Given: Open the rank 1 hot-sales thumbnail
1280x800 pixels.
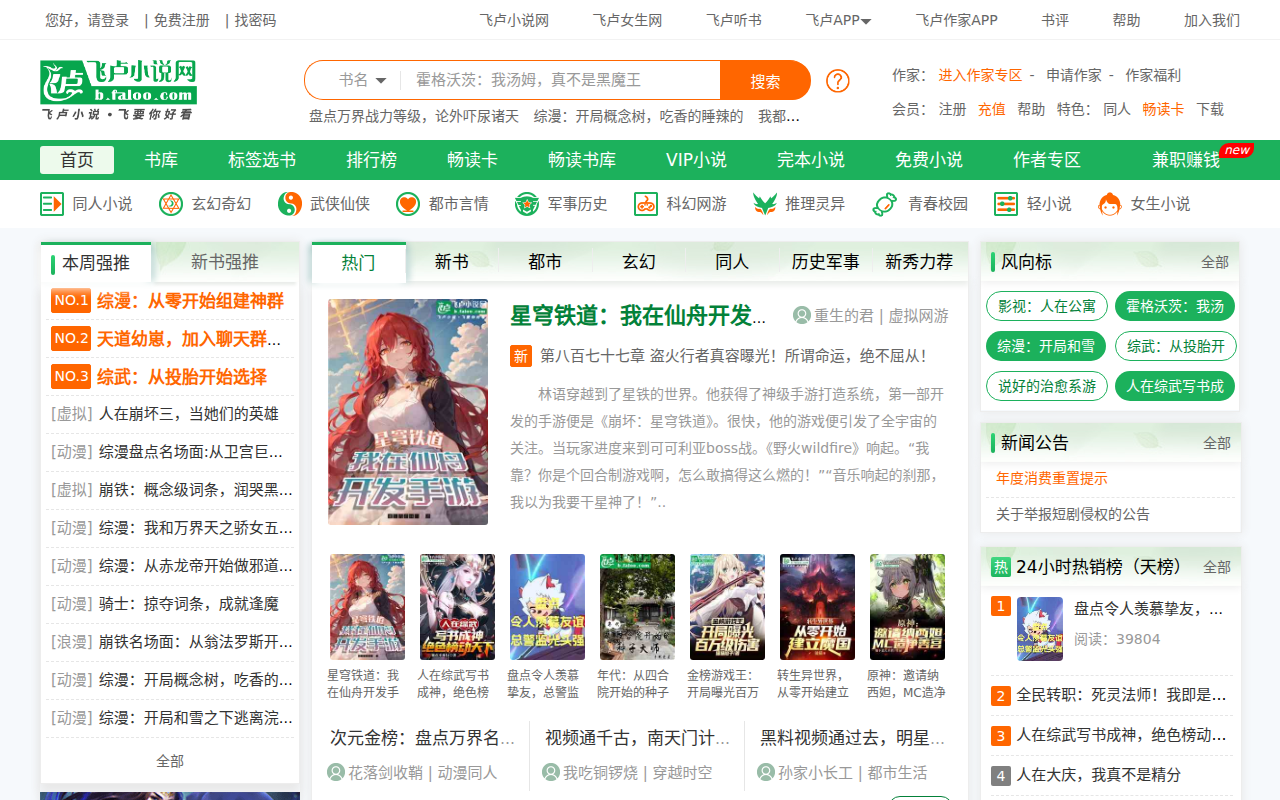Looking at the screenshot, I should 1040,629.
